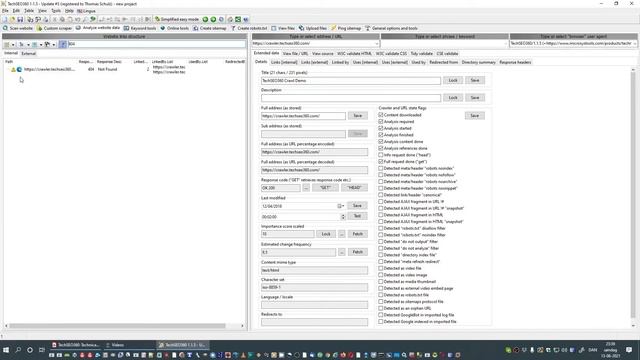Click the quick filter text box containing 404
Screen dimensions: 640x360
point(156,44)
